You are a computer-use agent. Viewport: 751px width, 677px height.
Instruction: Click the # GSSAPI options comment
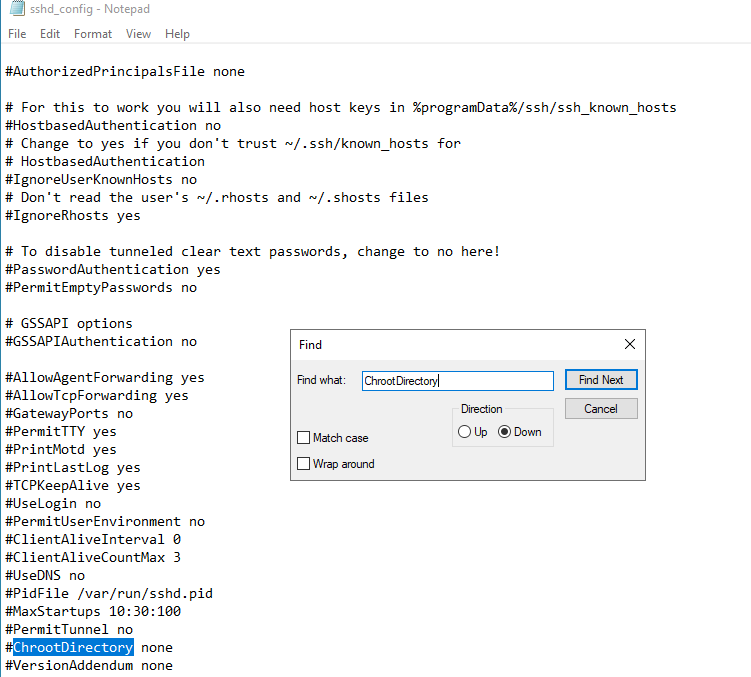pos(69,323)
